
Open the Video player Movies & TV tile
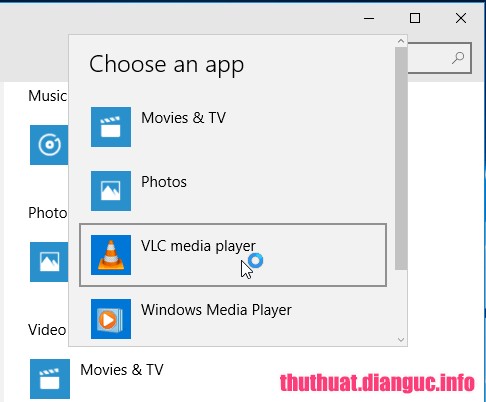click(x=50, y=379)
